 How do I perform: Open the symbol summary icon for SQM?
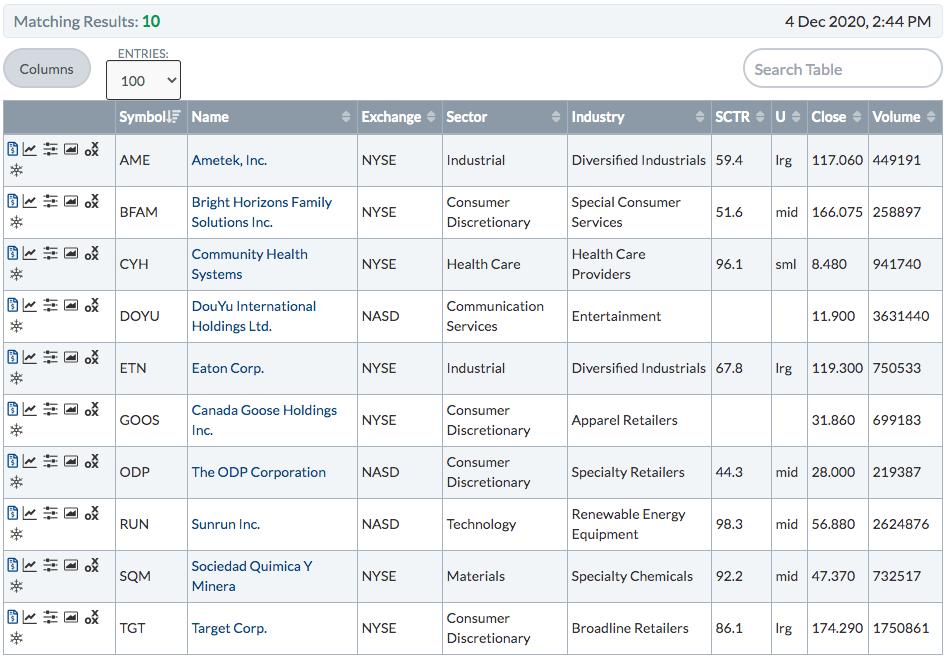pyautogui.click(x=13, y=565)
